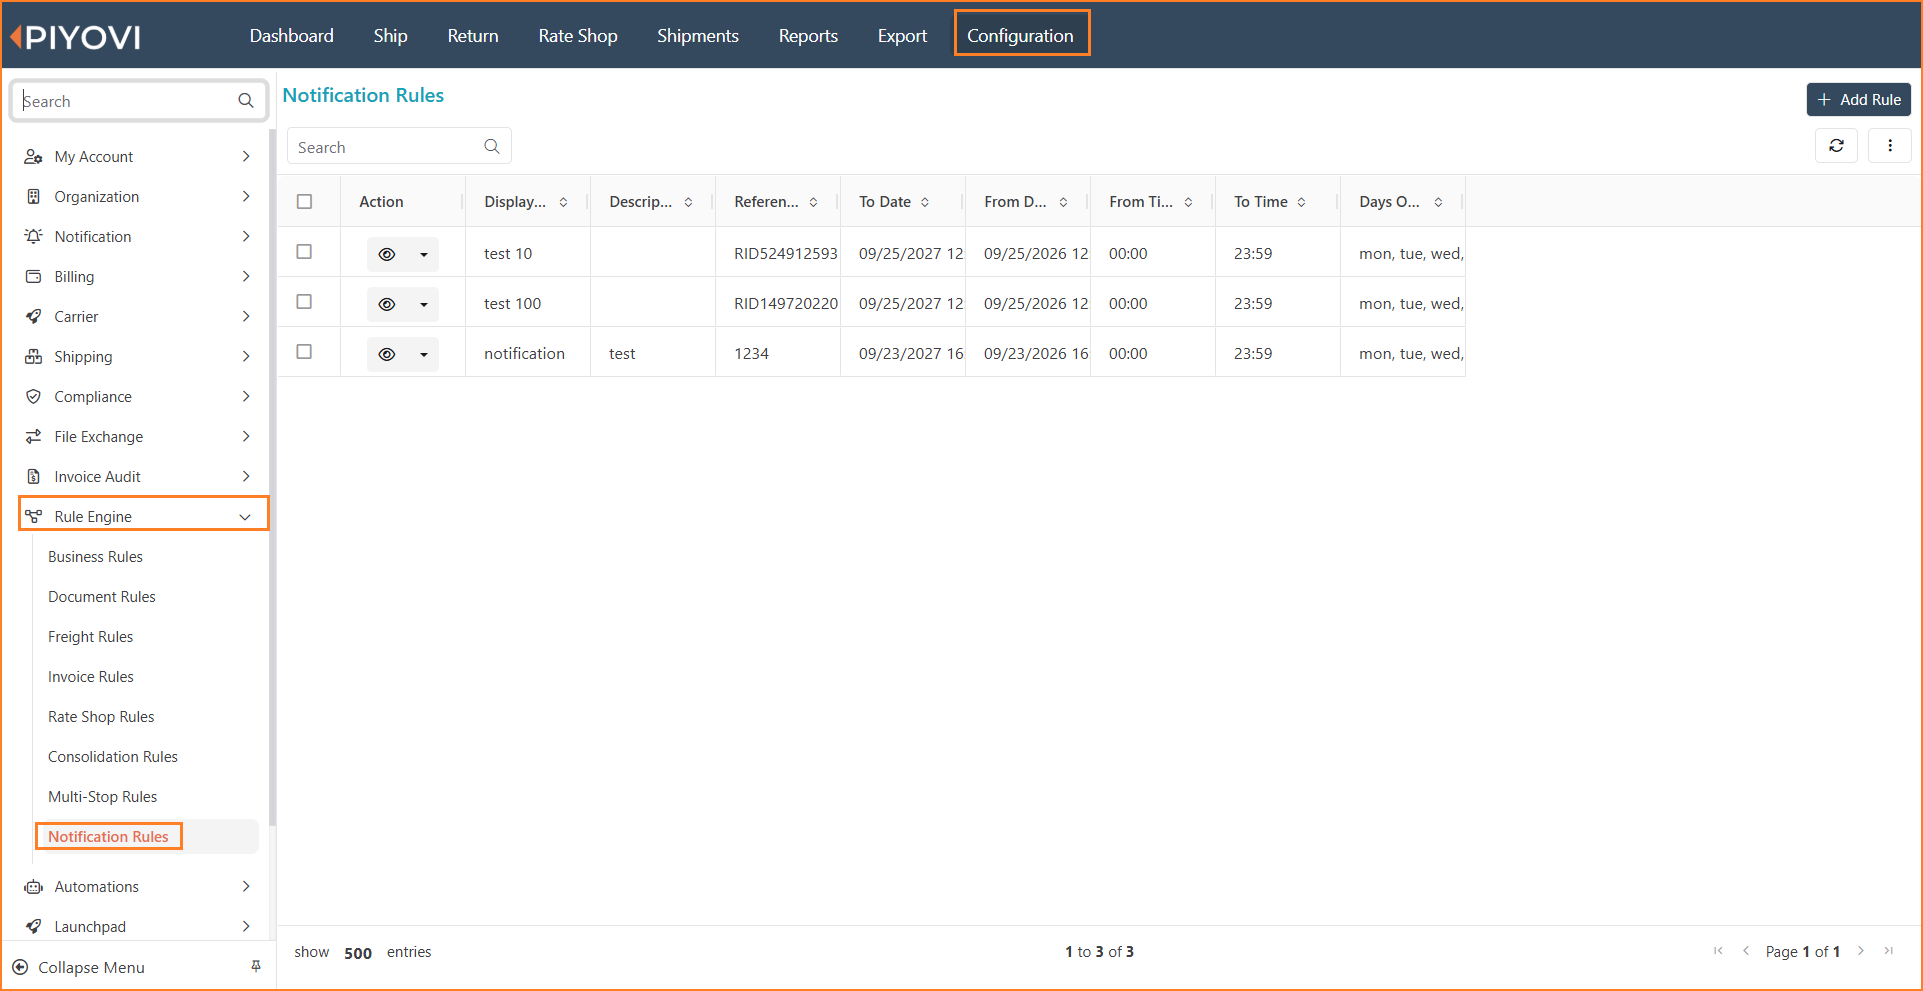This screenshot has width=1923, height=991.
Task: Open Business Rules in sidebar
Action: pyautogui.click(x=95, y=557)
